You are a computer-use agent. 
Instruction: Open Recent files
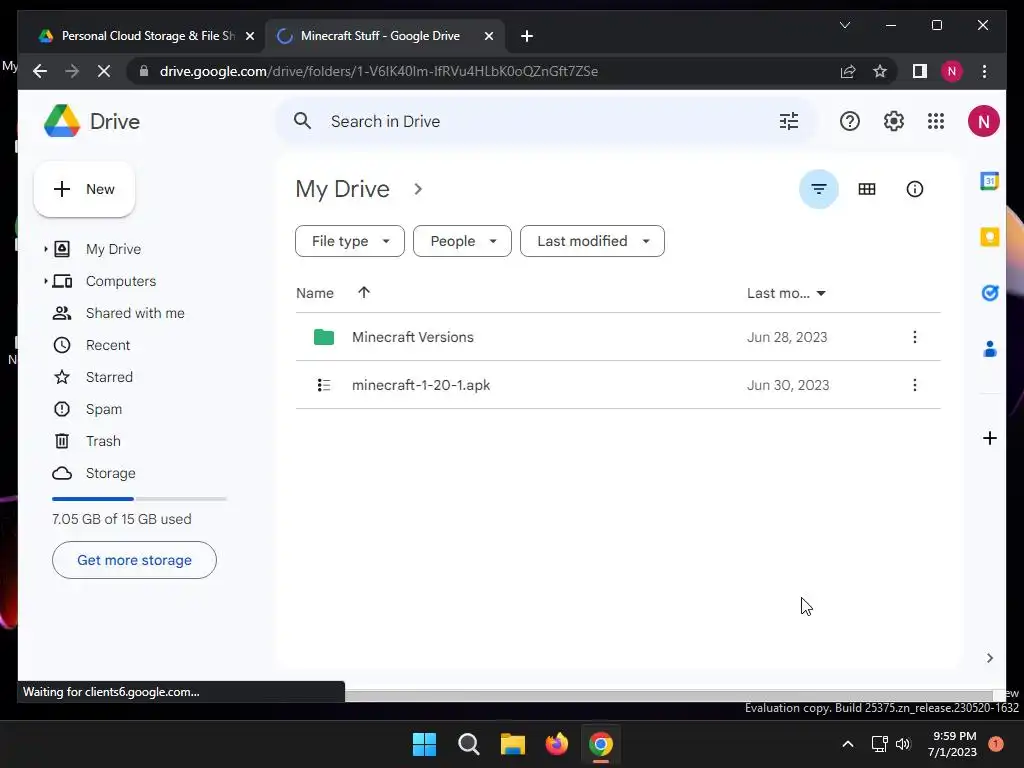pyautogui.click(x=108, y=345)
